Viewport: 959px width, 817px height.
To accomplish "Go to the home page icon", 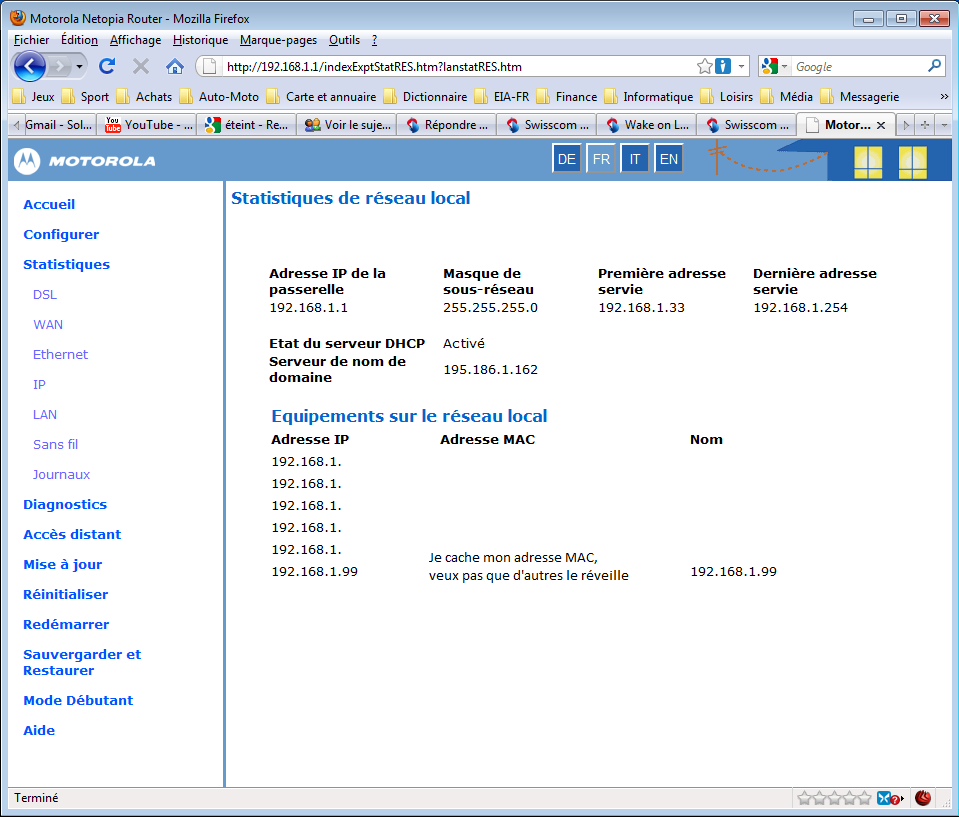I will tap(175, 66).
